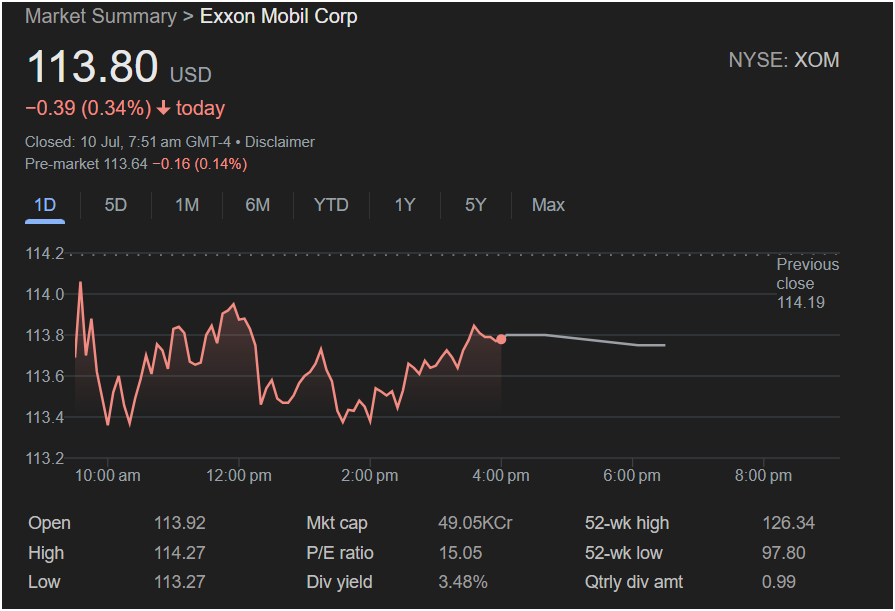This screenshot has width=895, height=611.
Task: Click the Div yield label
Action: click(x=339, y=582)
